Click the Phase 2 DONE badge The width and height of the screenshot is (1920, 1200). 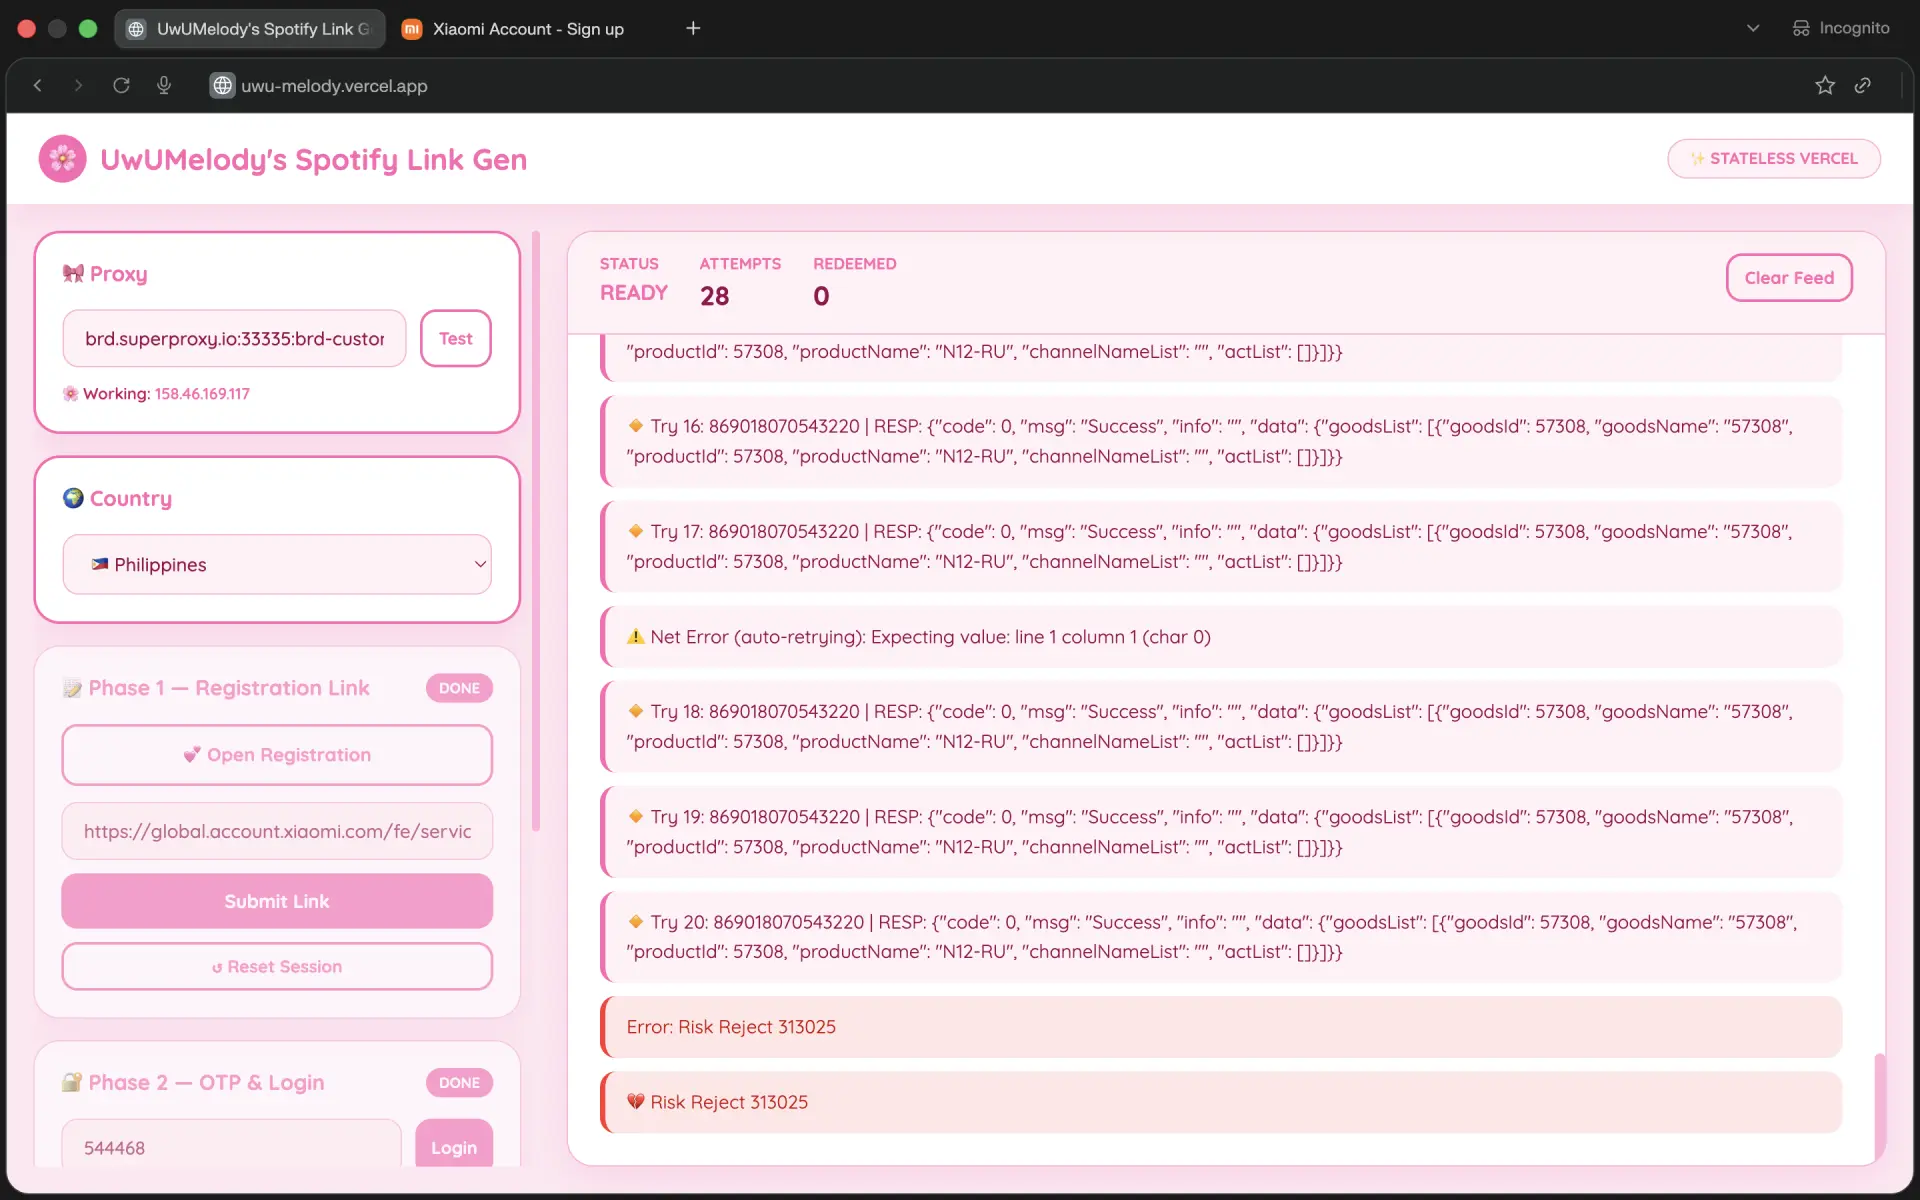click(x=459, y=1082)
